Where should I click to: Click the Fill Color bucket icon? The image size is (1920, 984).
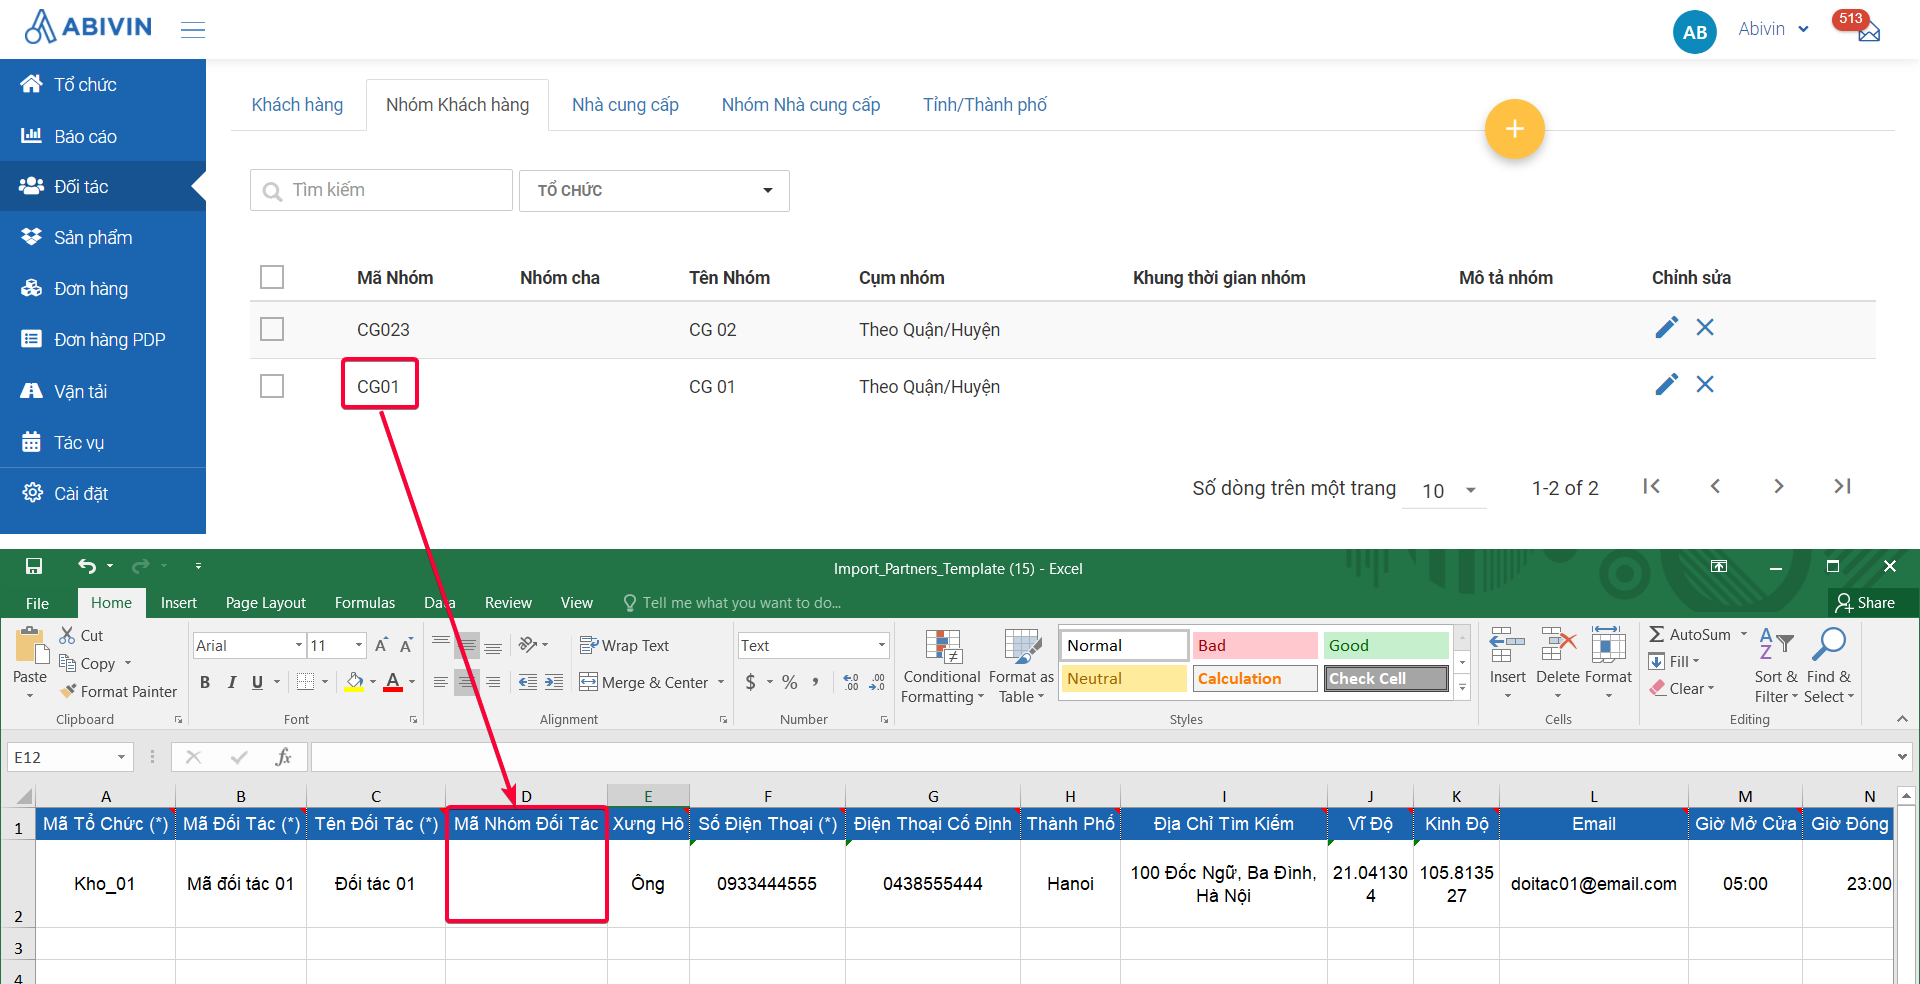[354, 682]
